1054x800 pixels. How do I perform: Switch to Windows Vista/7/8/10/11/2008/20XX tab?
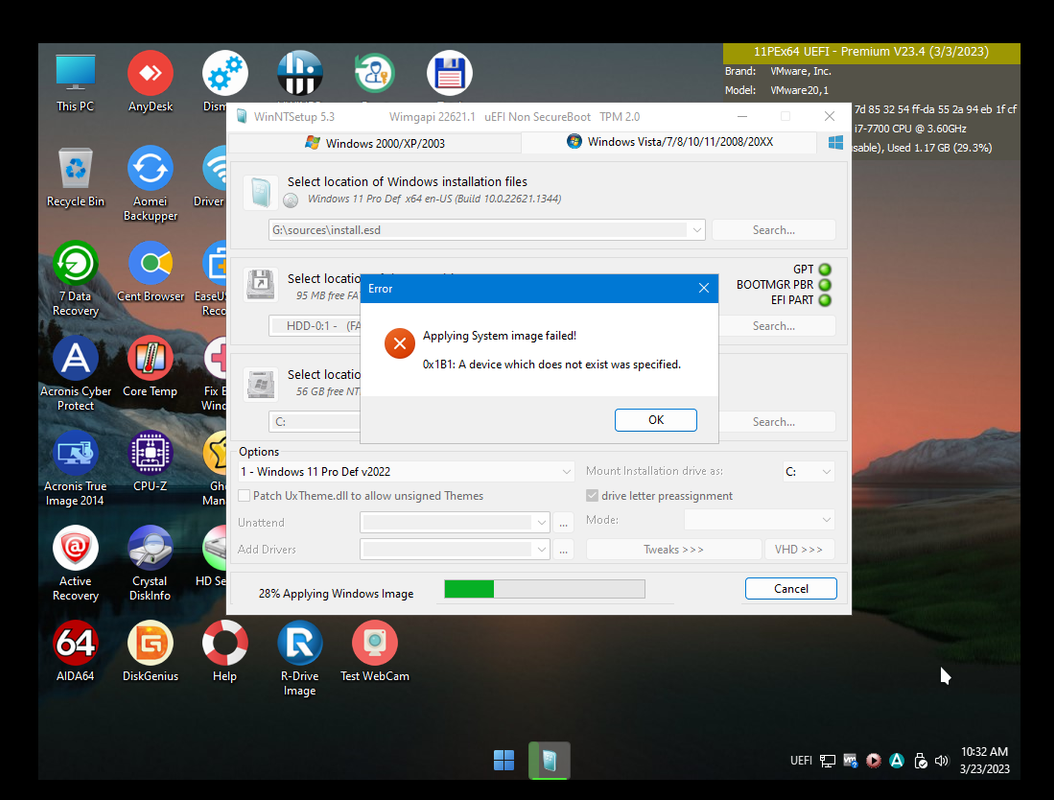click(670, 142)
